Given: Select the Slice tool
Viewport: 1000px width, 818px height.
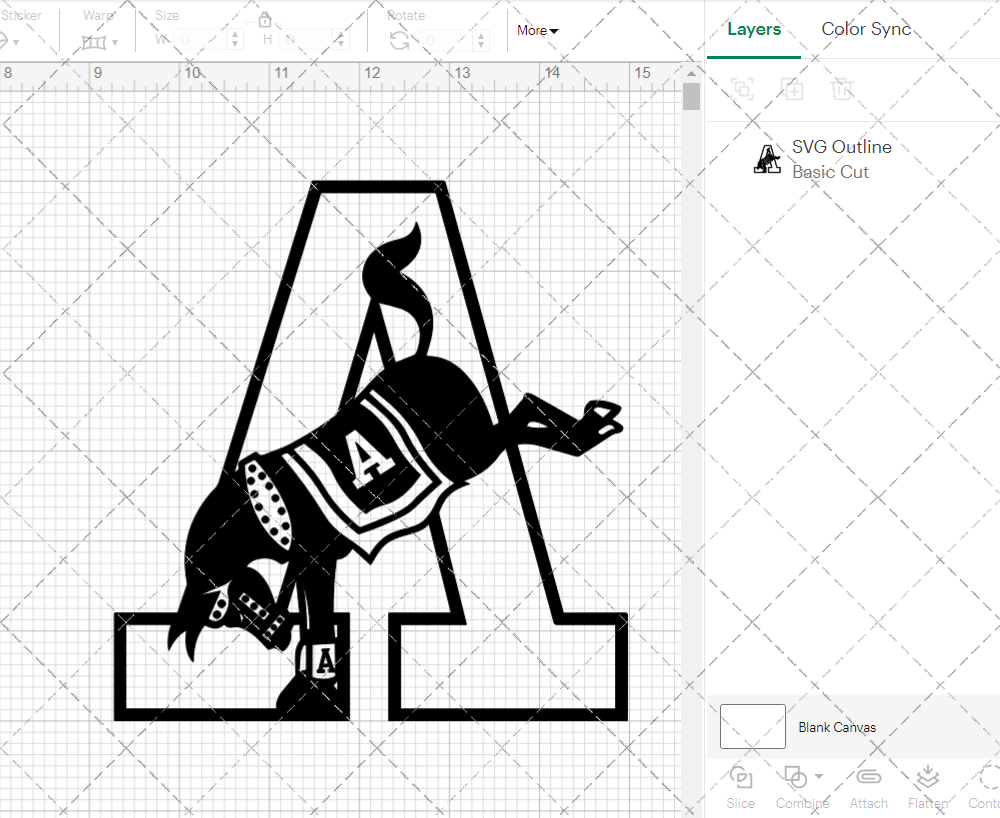Looking at the screenshot, I should click(x=740, y=787).
